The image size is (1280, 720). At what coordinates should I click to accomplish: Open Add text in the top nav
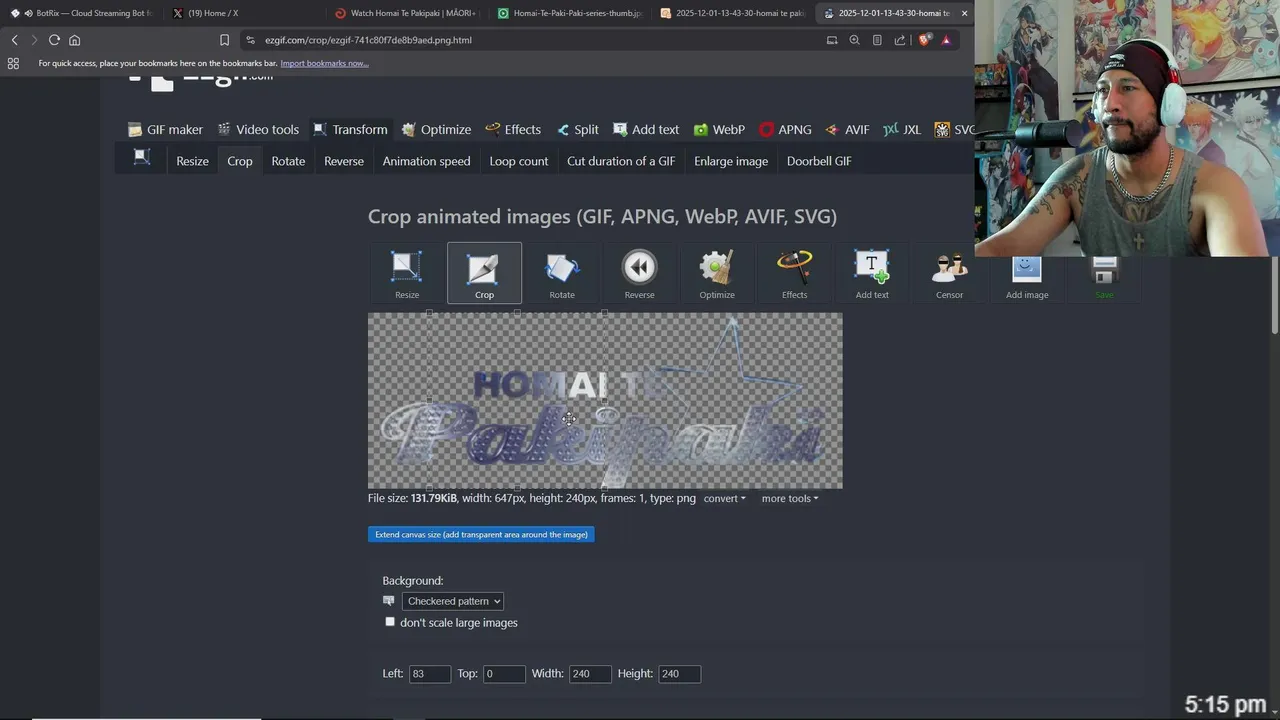coord(646,129)
